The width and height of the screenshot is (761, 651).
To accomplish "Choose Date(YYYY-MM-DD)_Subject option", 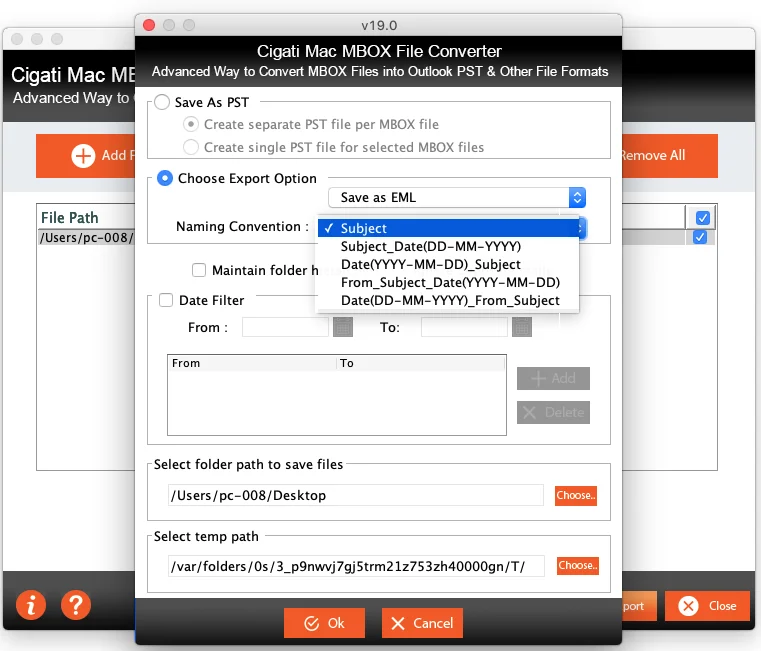I will point(448,264).
